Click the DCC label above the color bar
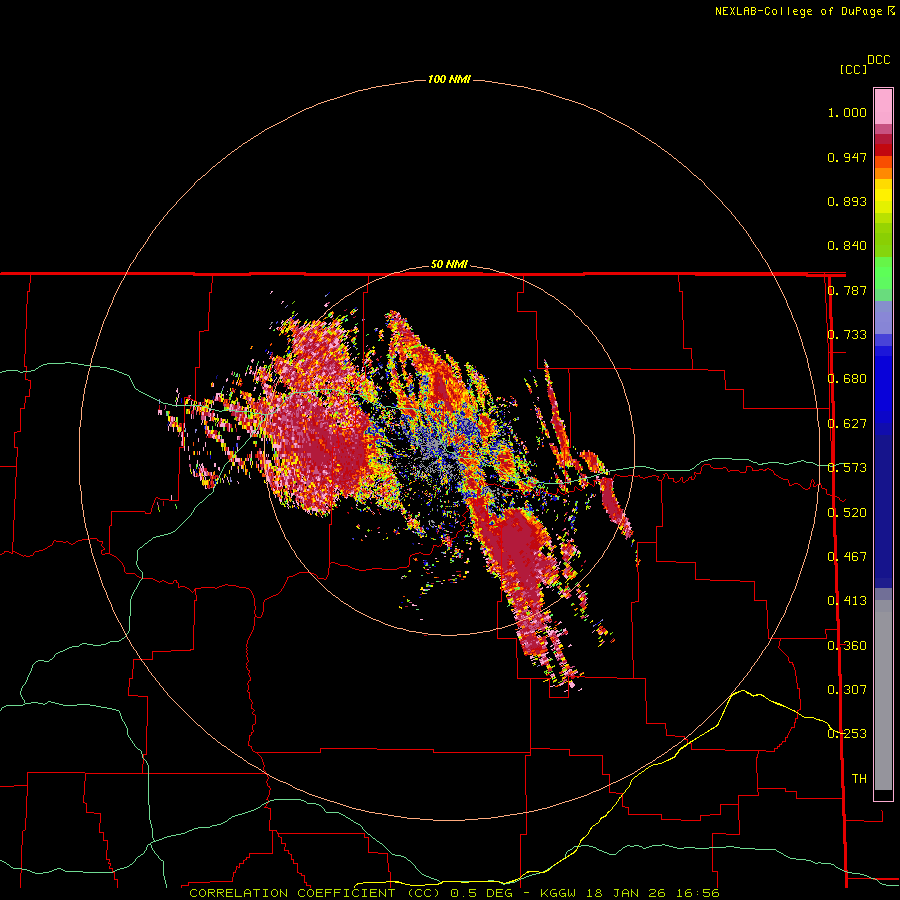 (878, 60)
